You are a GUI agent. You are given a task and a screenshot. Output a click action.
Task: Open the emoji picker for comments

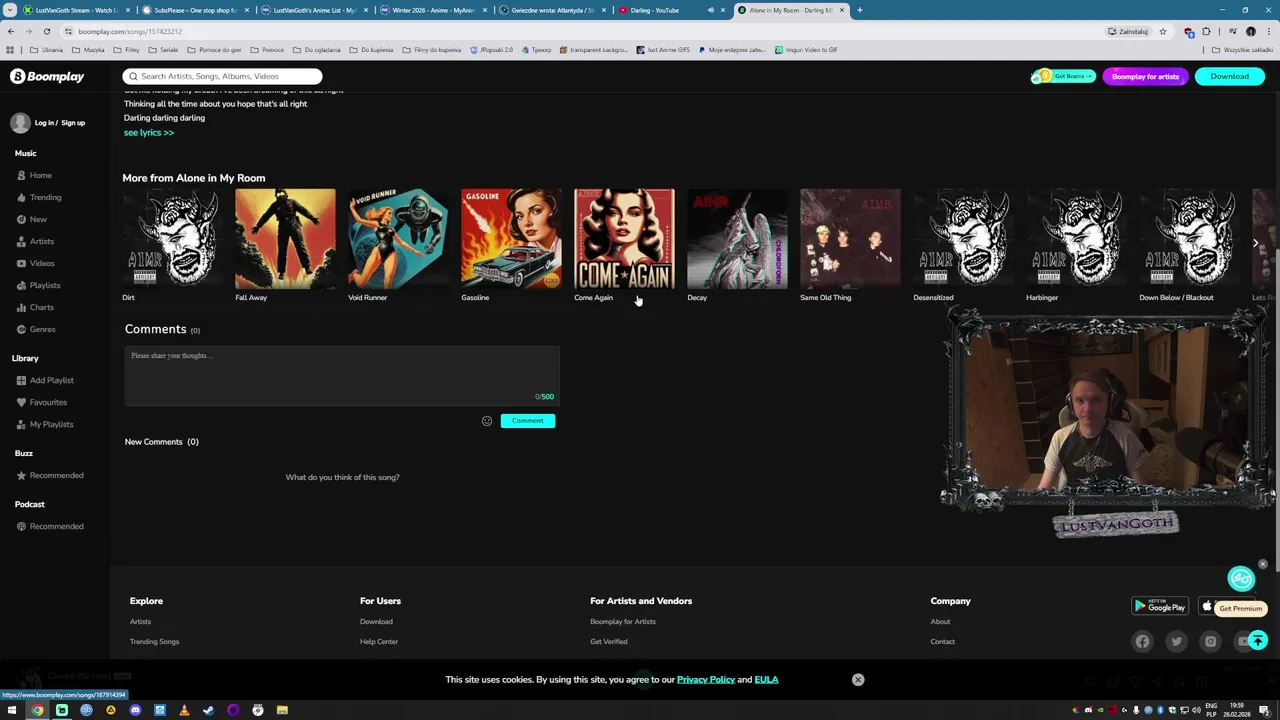(487, 421)
